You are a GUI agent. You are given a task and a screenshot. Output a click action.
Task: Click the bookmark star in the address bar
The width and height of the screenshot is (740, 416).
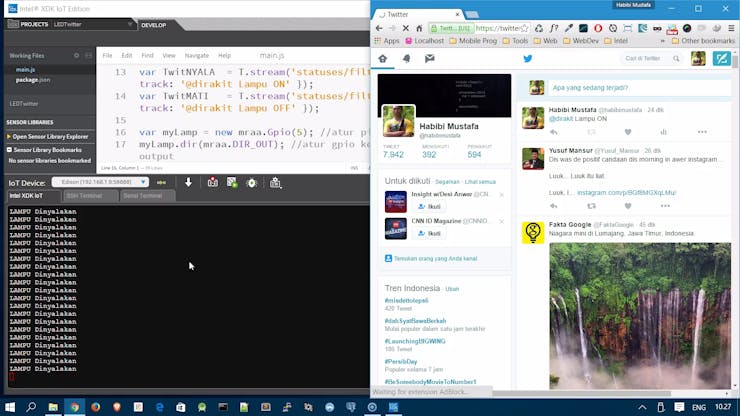click(x=524, y=28)
